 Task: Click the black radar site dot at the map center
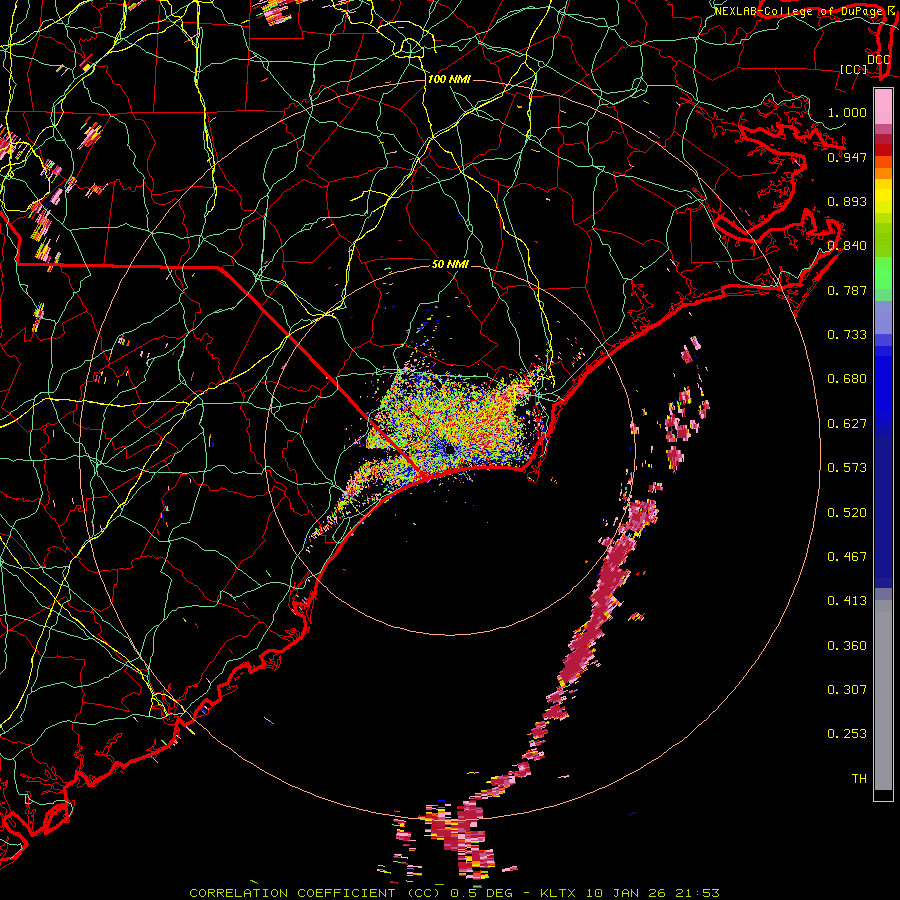coord(449,449)
